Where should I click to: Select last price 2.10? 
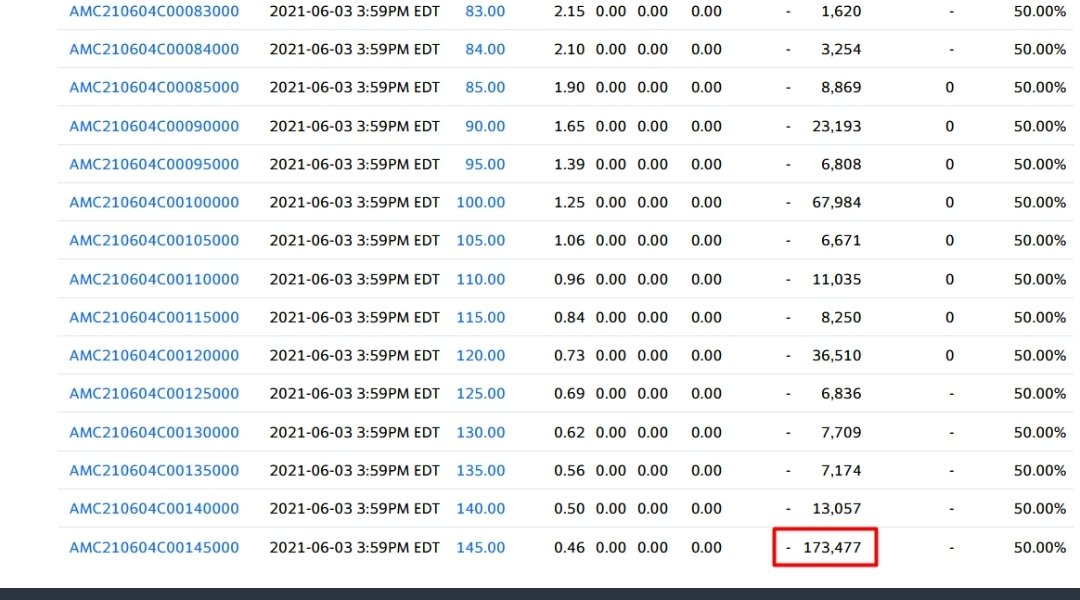pyautogui.click(x=570, y=50)
